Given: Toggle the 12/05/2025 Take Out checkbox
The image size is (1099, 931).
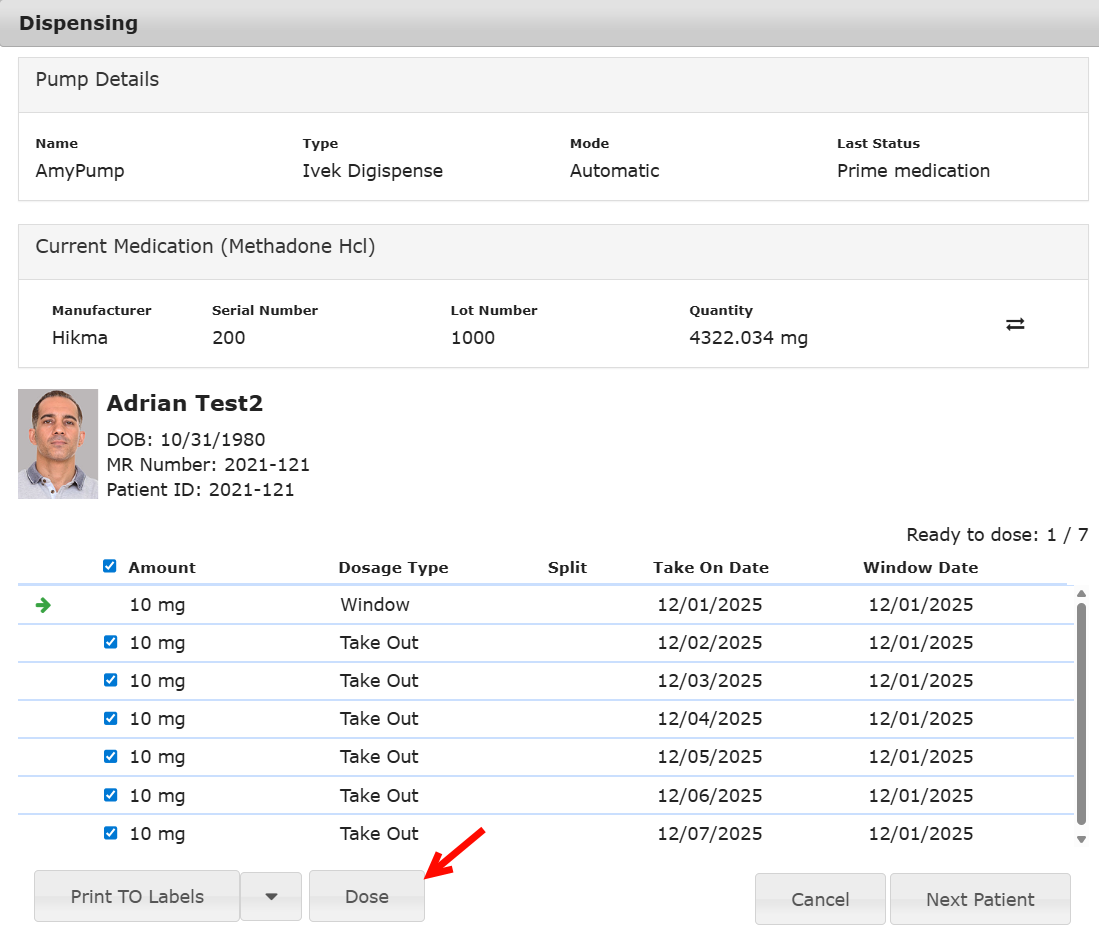Looking at the screenshot, I should 111,756.
